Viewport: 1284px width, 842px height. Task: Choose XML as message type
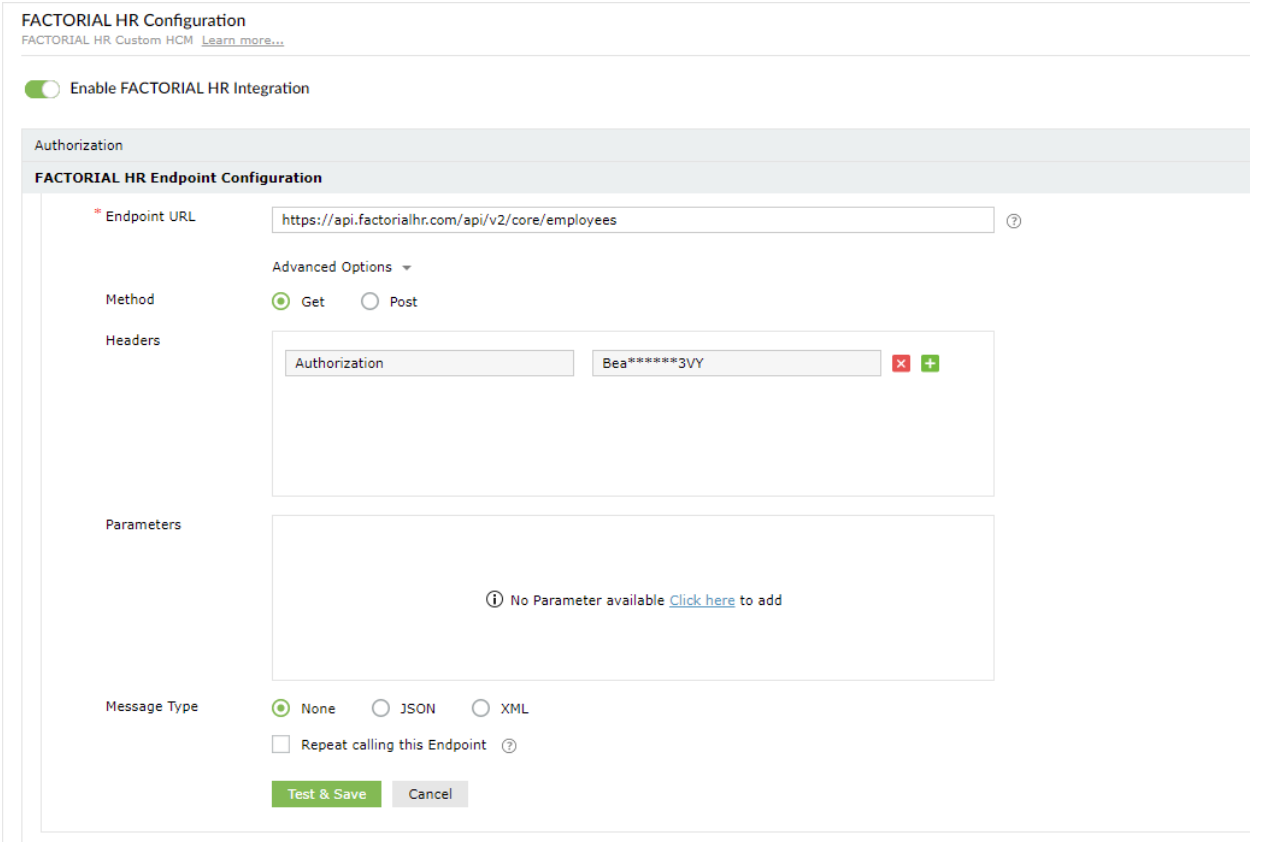click(x=481, y=708)
